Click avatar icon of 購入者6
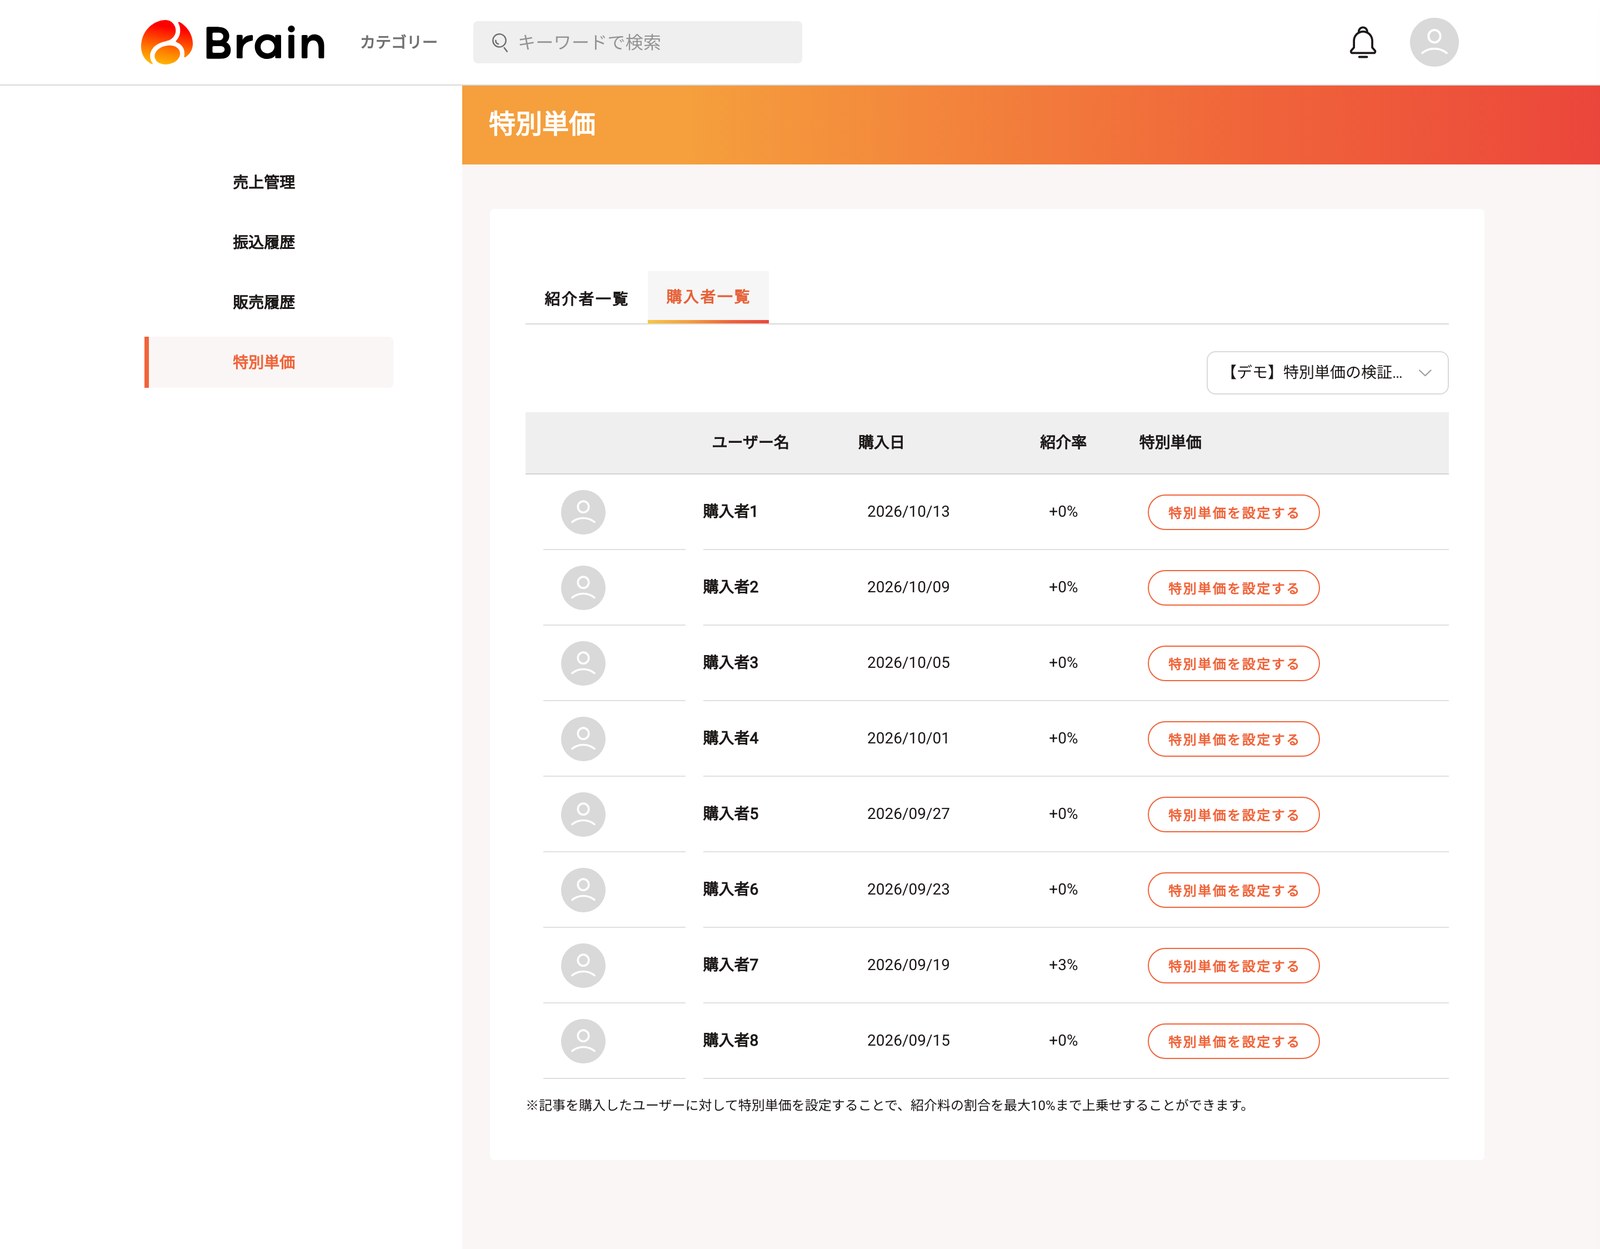This screenshot has width=1600, height=1249. pyautogui.click(x=583, y=890)
